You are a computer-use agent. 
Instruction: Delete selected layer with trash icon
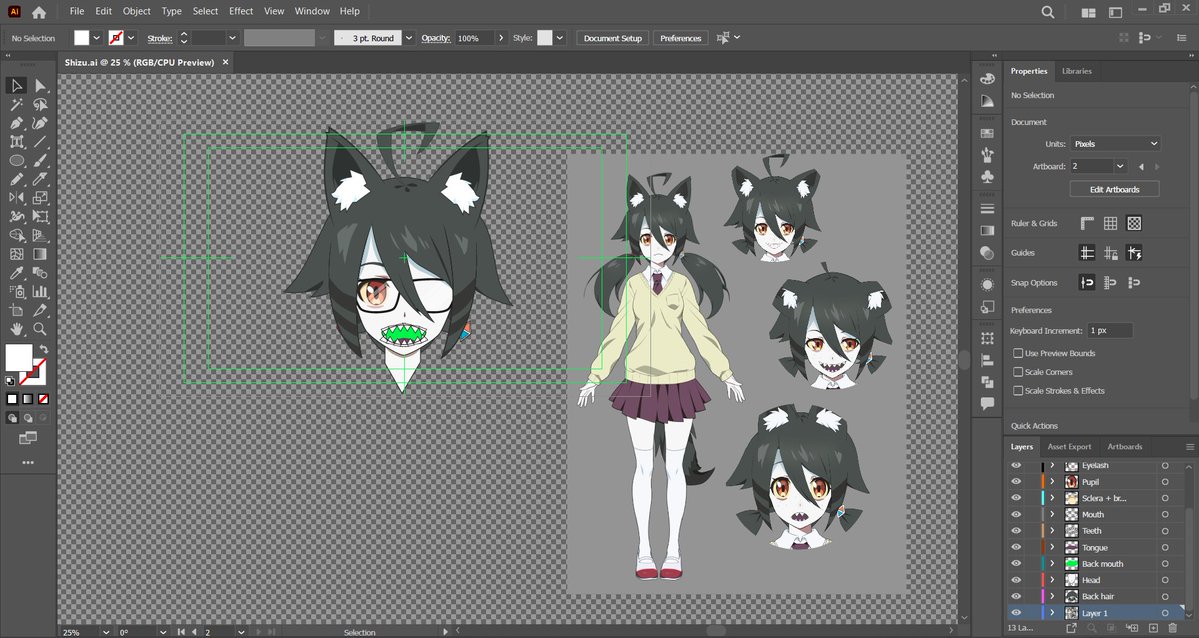1172,628
